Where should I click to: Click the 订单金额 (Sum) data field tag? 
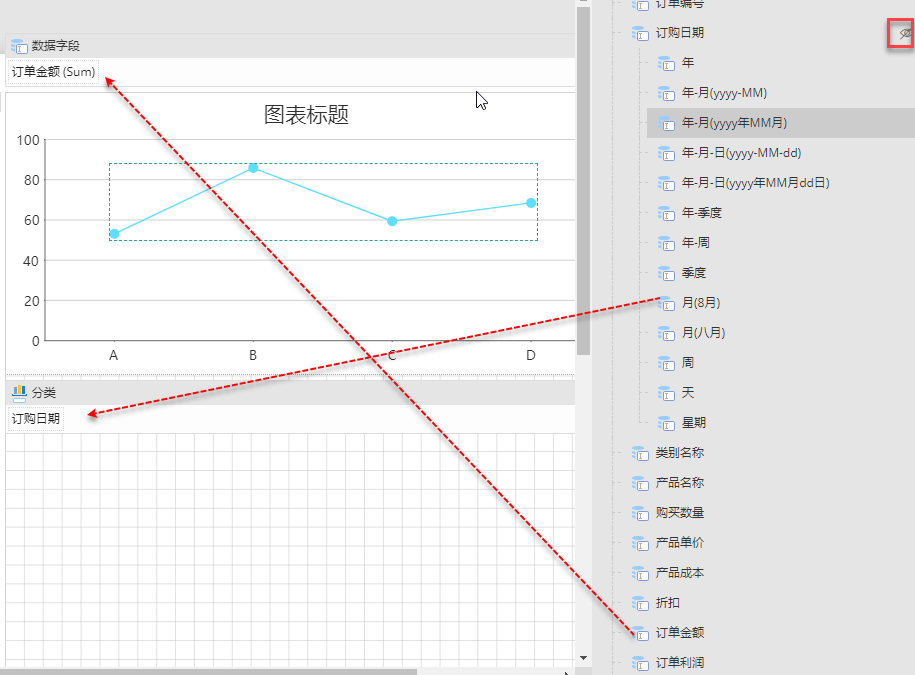pyautogui.click(x=53, y=72)
